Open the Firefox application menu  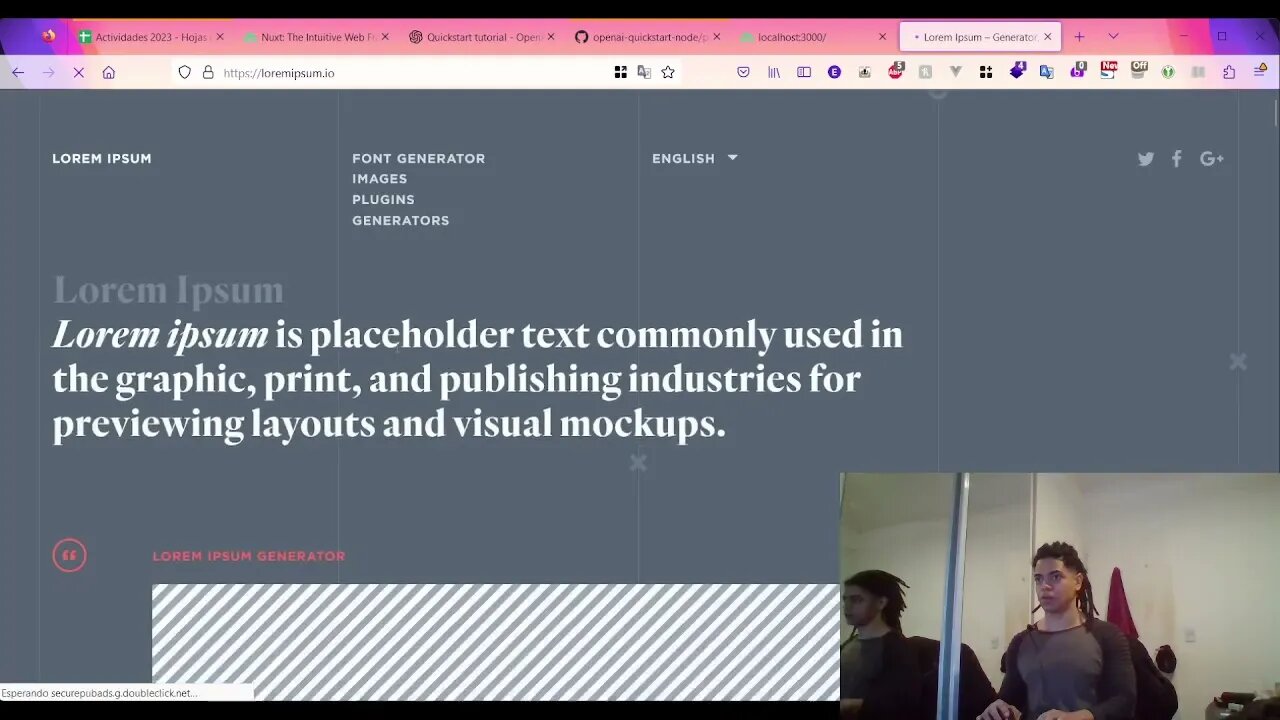1260,72
